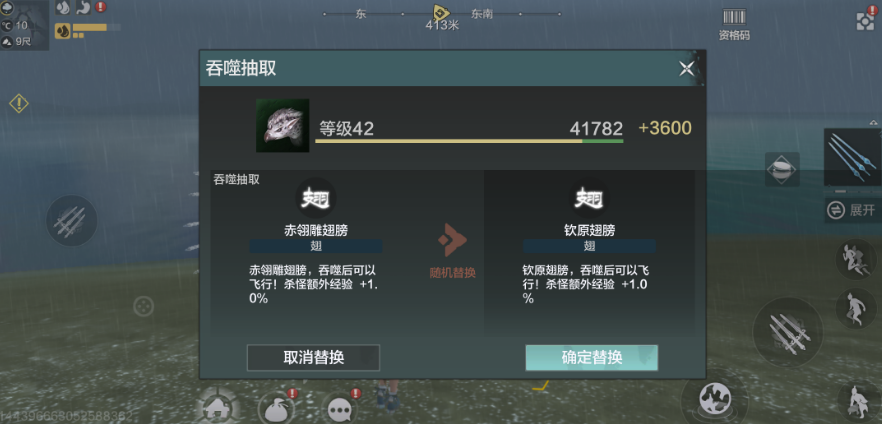Select the 钦原翅膀 wing icon
The width and height of the screenshot is (882, 424).
pos(589,198)
